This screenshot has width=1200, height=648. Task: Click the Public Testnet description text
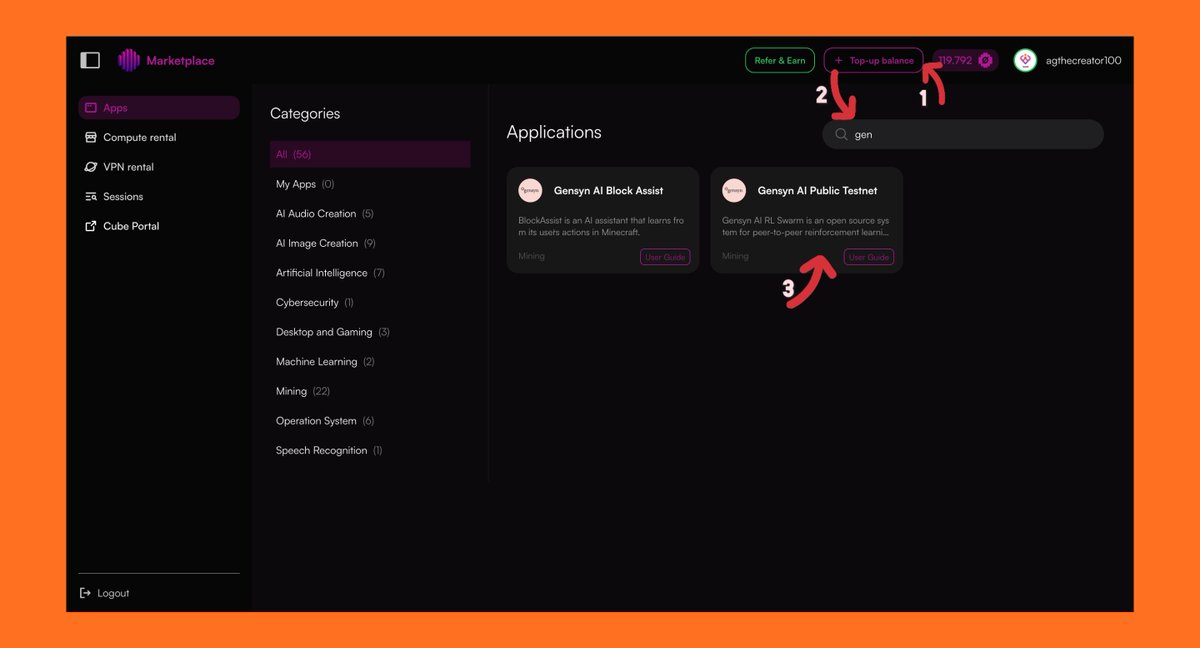tap(806, 226)
